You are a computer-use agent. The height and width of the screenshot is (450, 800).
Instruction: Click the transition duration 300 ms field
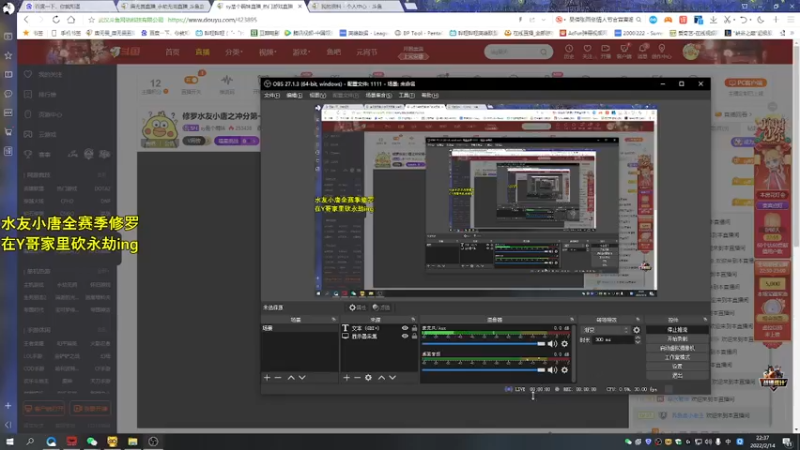pyautogui.click(x=613, y=340)
